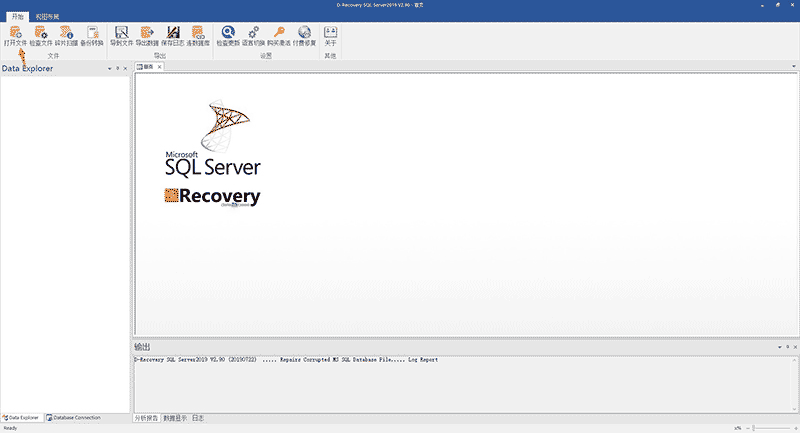Image resolution: width=800 pixels, height=433 pixels.
Task: Open the 备份转换 backup convert tool
Action: coord(92,36)
